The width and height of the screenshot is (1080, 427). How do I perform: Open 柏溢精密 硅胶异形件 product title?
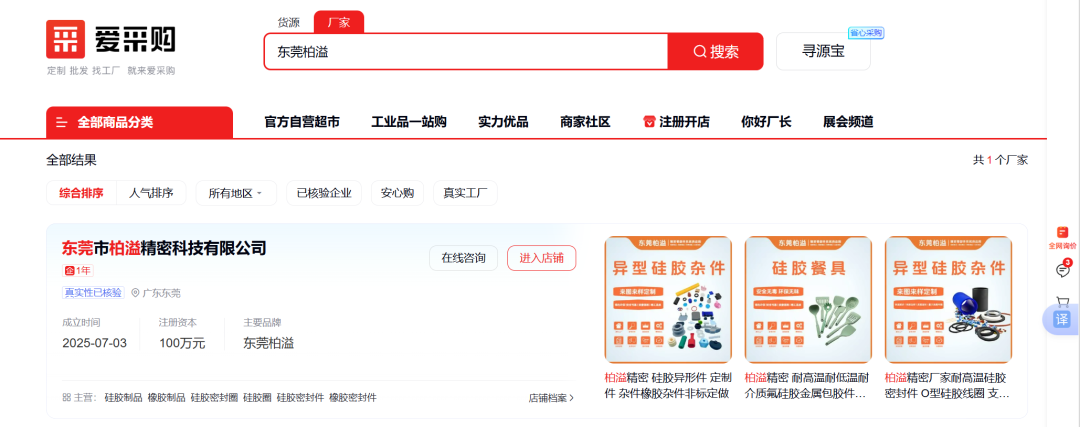pyautogui.click(x=667, y=386)
